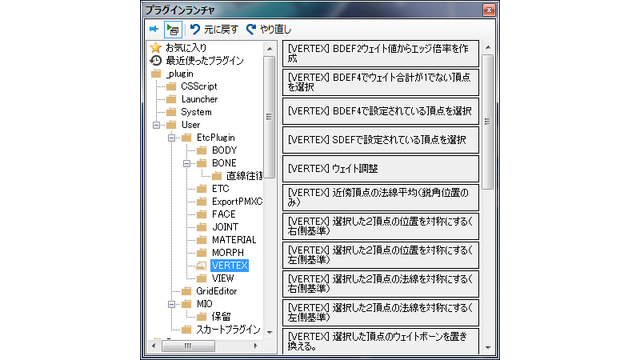Run SDEFで設定されている頂点を選択 plugin
The image size is (640, 360).
(x=380, y=140)
